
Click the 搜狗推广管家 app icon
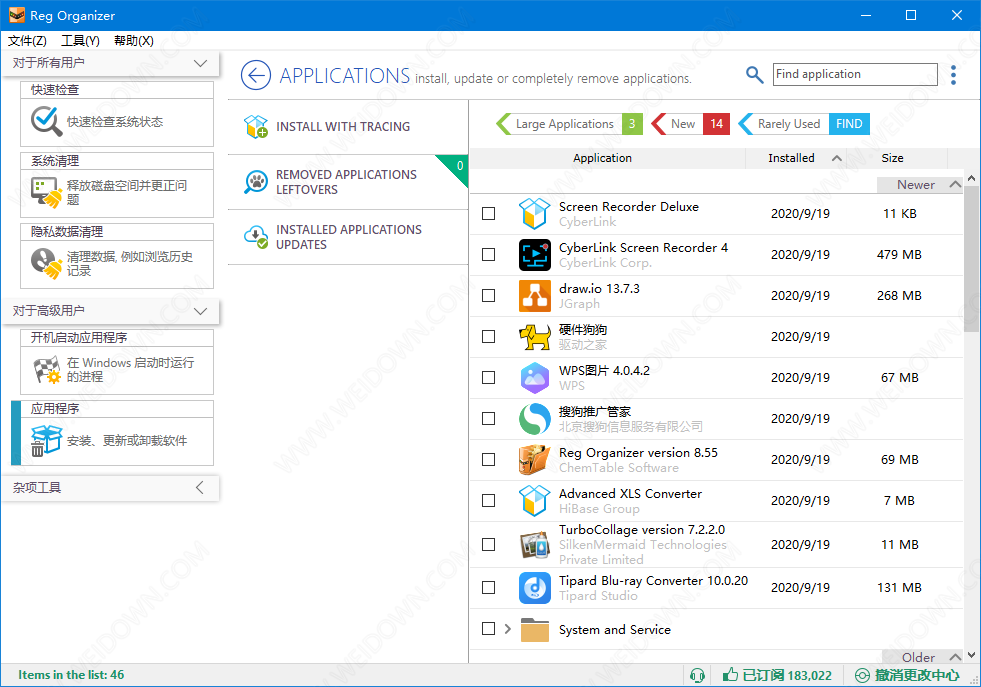[x=535, y=419]
